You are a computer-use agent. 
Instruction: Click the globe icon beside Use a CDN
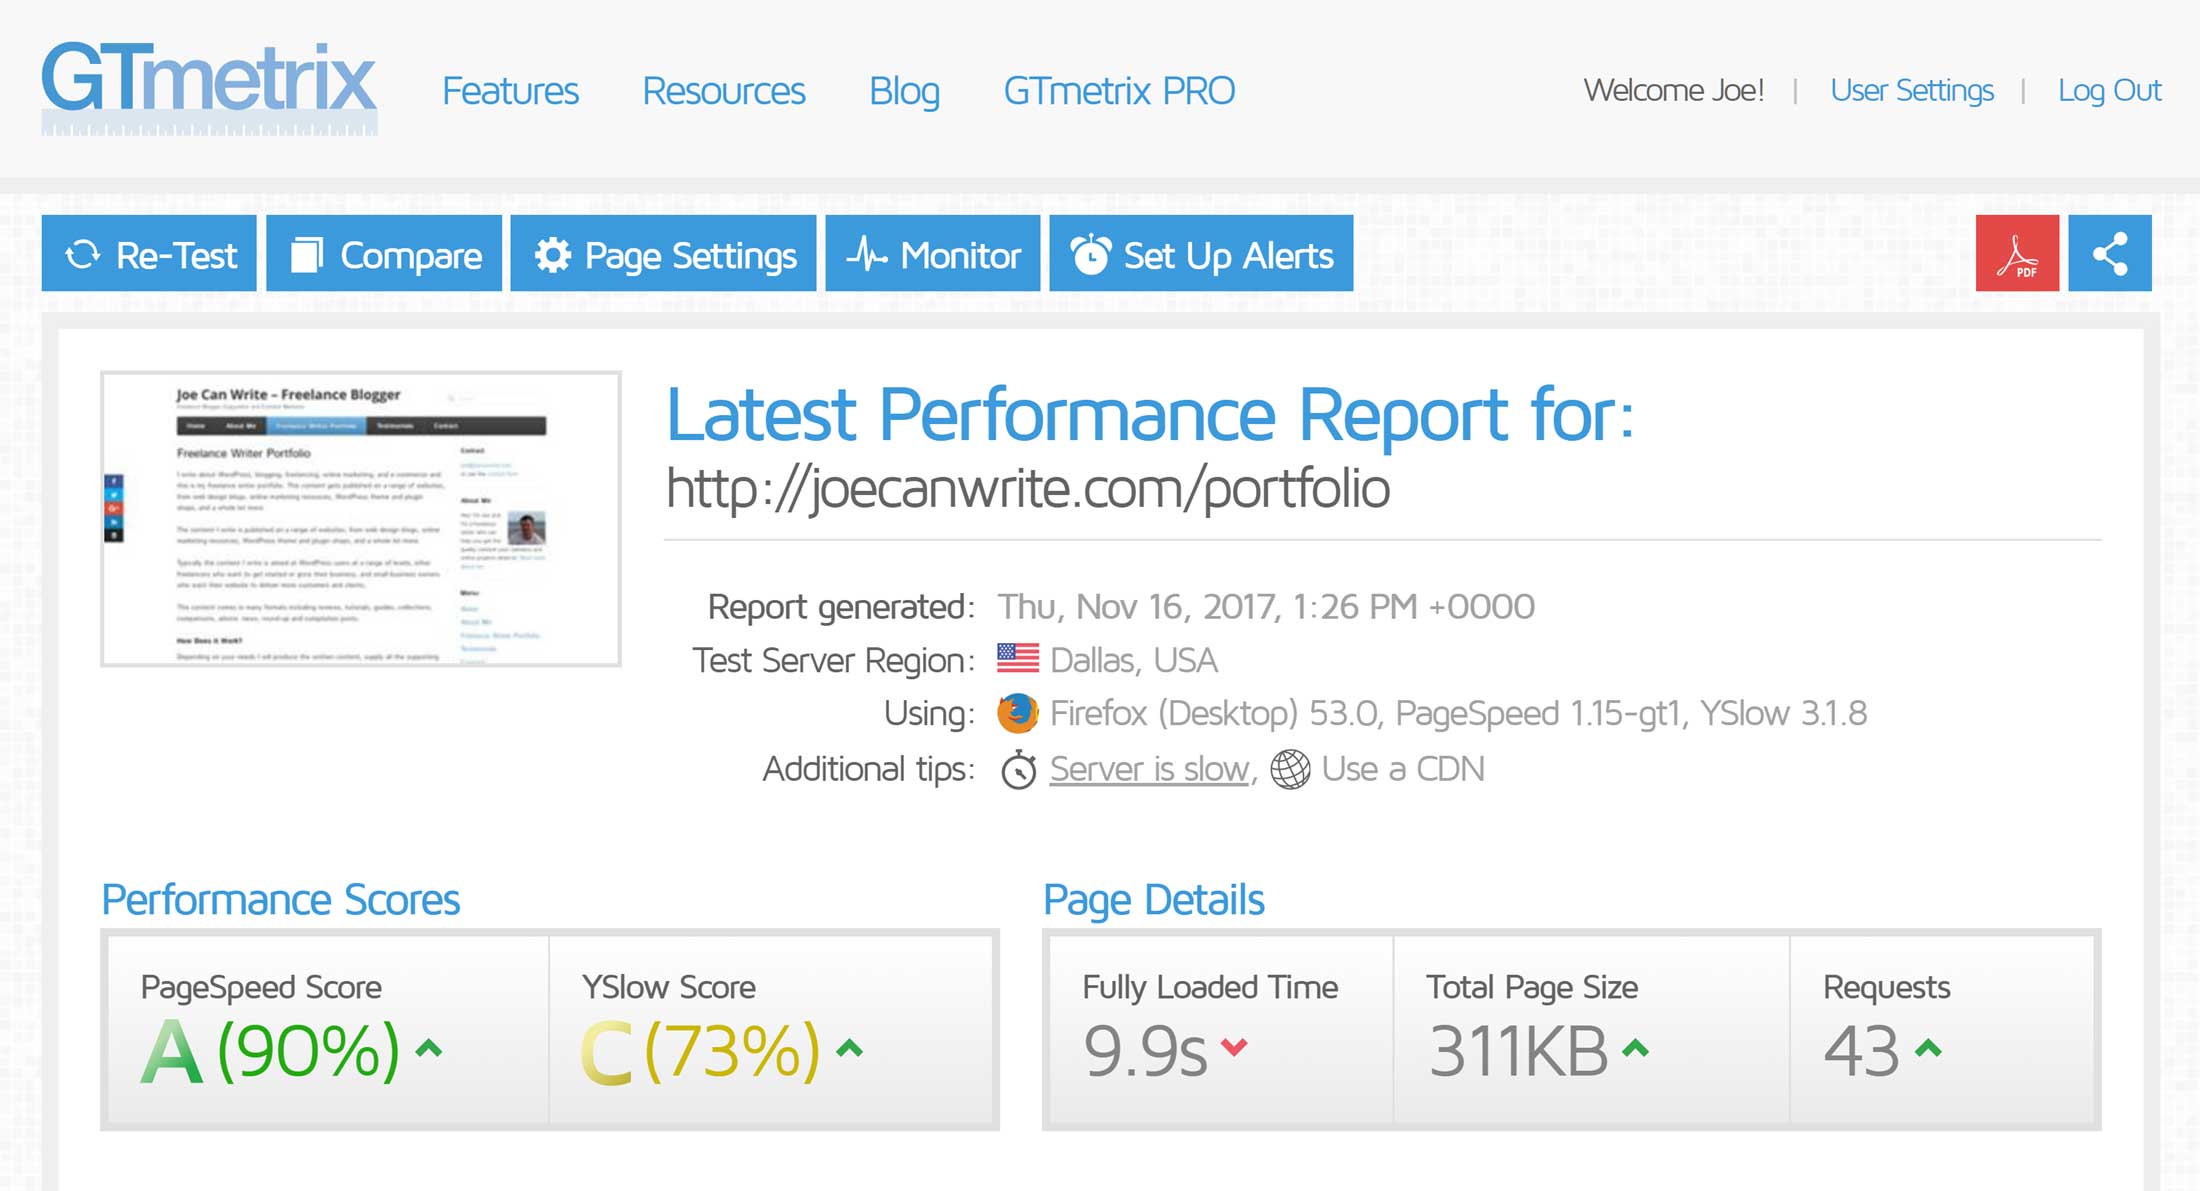coord(1290,769)
